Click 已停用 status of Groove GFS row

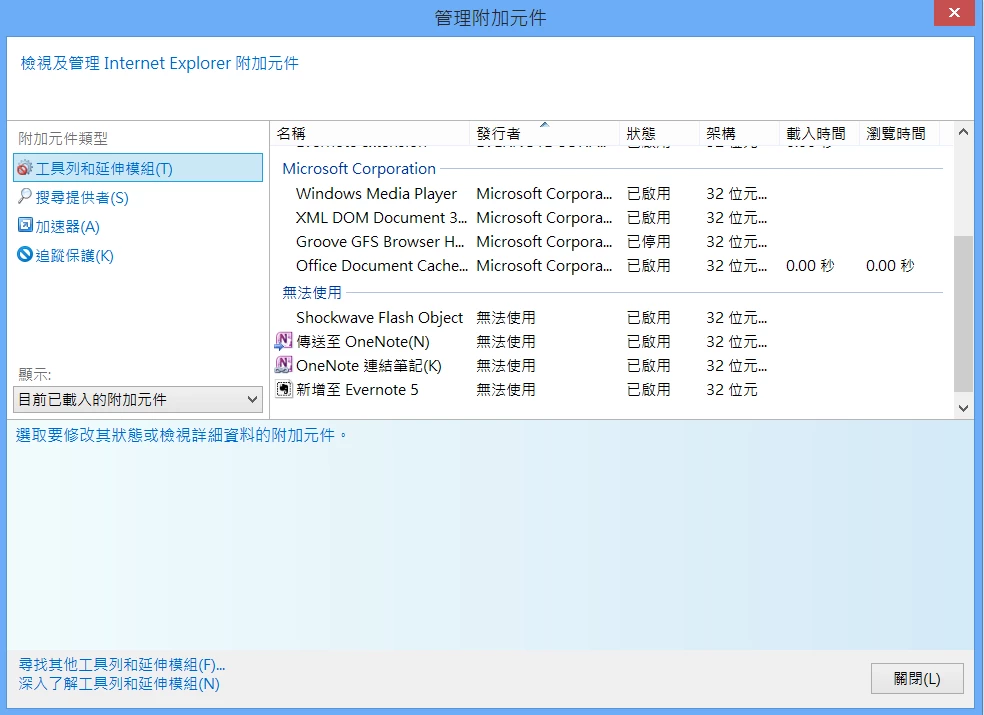pyautogui.click(x=648, y=242)
